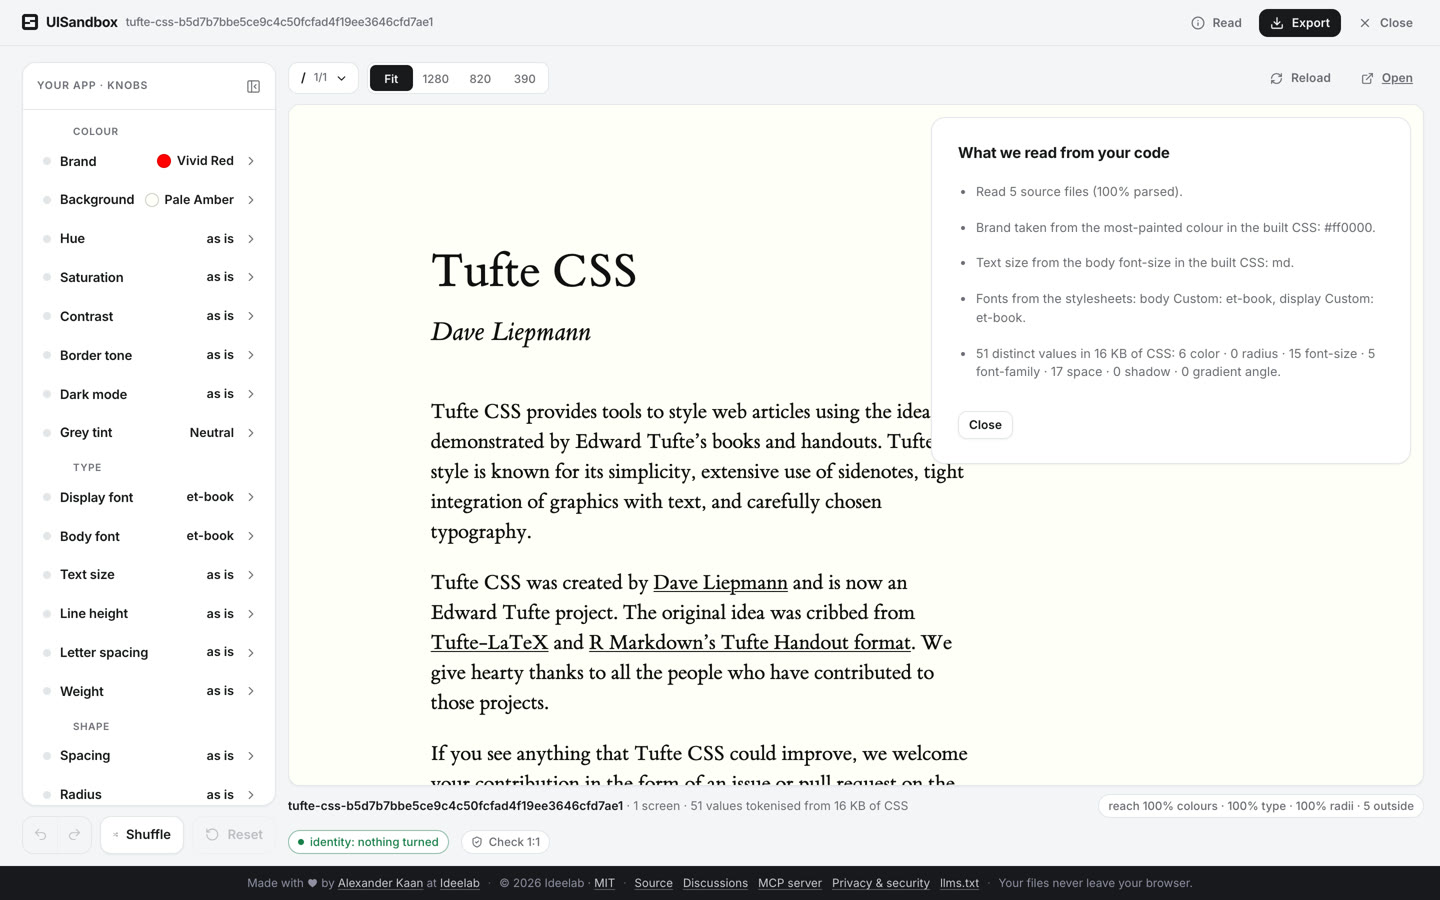The image size is (1440, 900).
Task: Click the UISandbox logo icon
Action: 30,22
